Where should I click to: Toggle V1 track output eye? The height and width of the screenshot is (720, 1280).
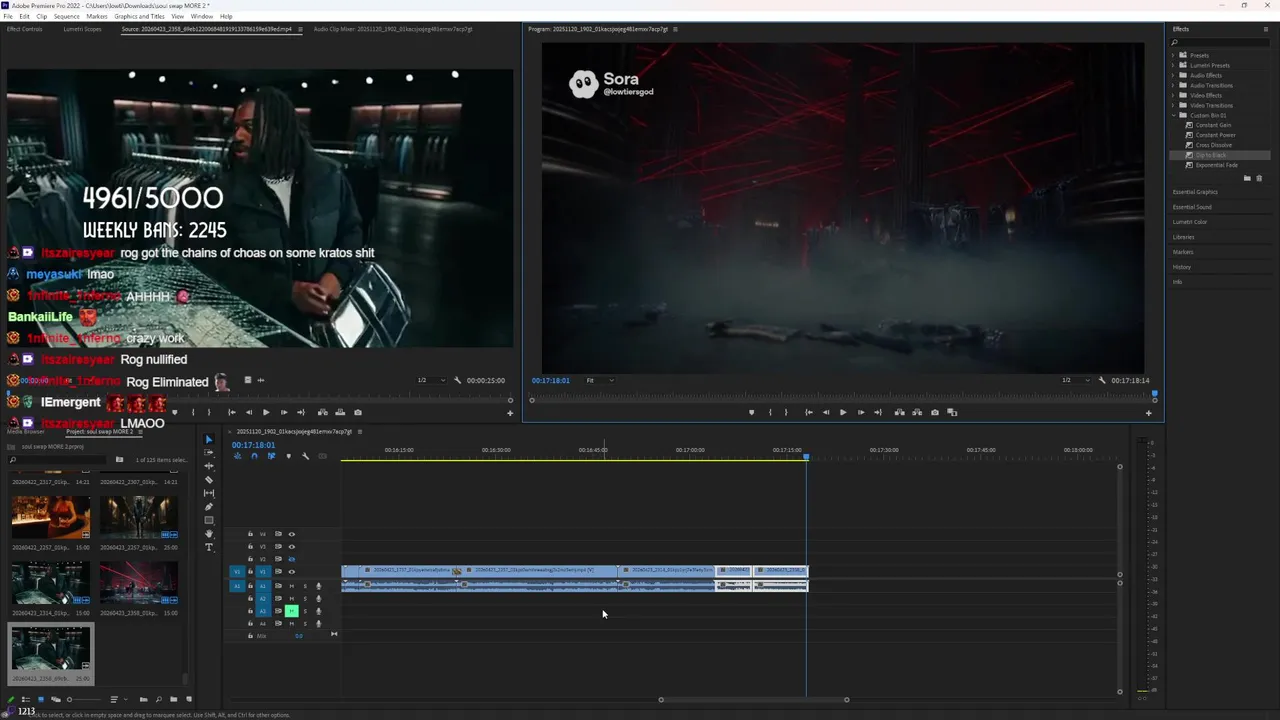292,572
